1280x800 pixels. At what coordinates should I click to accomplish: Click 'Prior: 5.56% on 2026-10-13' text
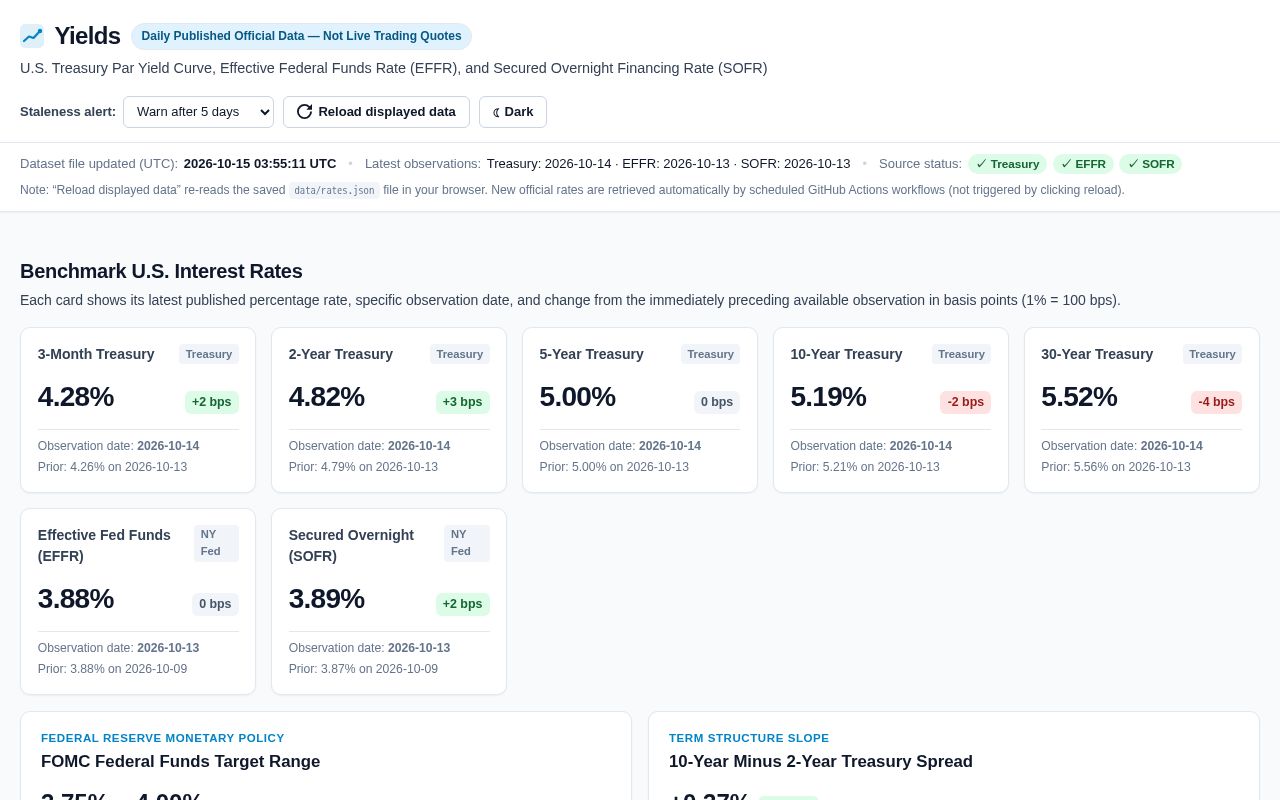(x=1116, y=467)
